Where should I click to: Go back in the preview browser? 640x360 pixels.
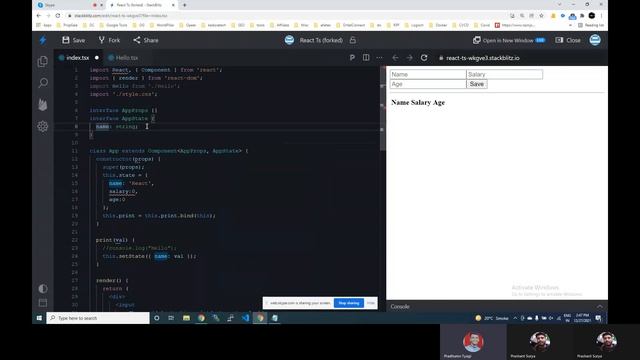coord(395,58)
